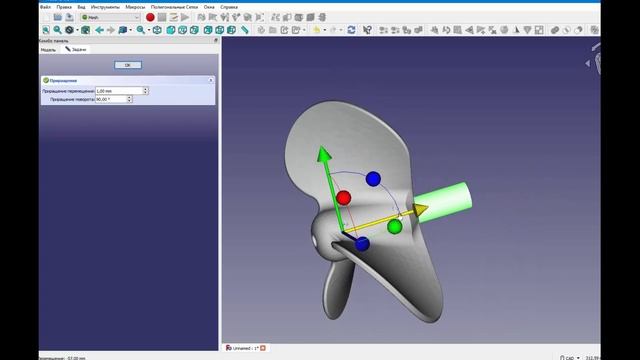Set the left view cube
The image size is (640, 360).
(231, 30)
